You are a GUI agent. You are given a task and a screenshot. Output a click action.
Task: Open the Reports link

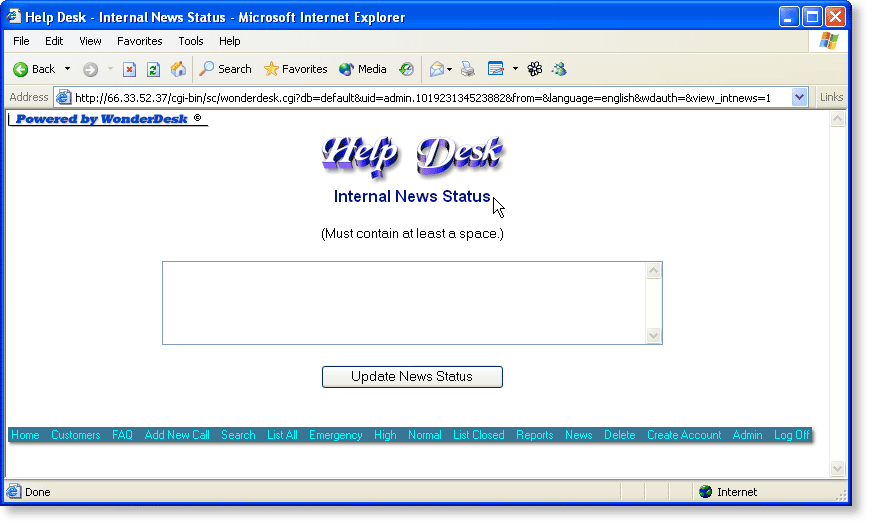[x=534, y=435]
